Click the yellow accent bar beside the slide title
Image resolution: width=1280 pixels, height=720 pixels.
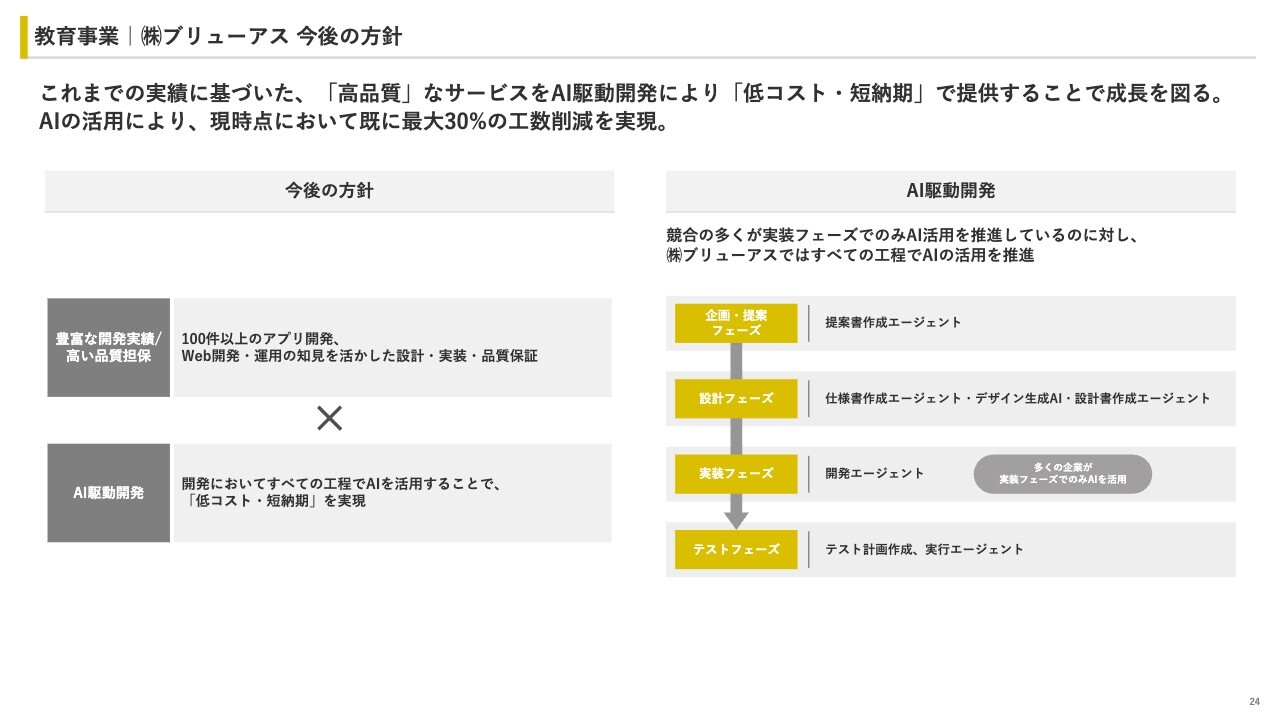[24, 37]
